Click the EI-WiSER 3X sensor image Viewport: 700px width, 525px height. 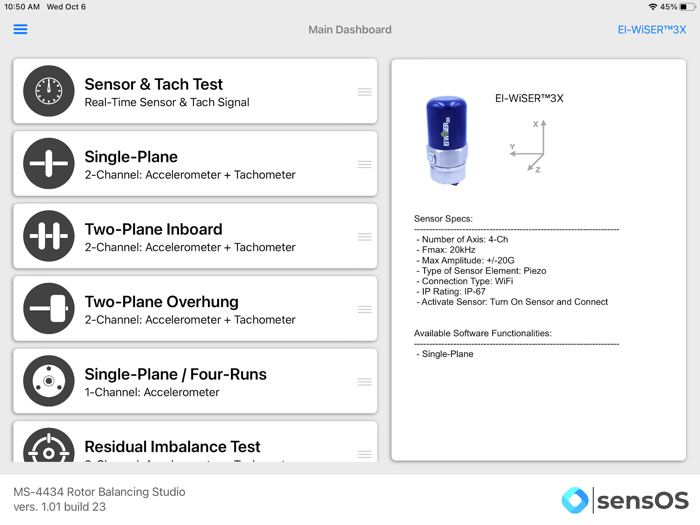point(446,140)
